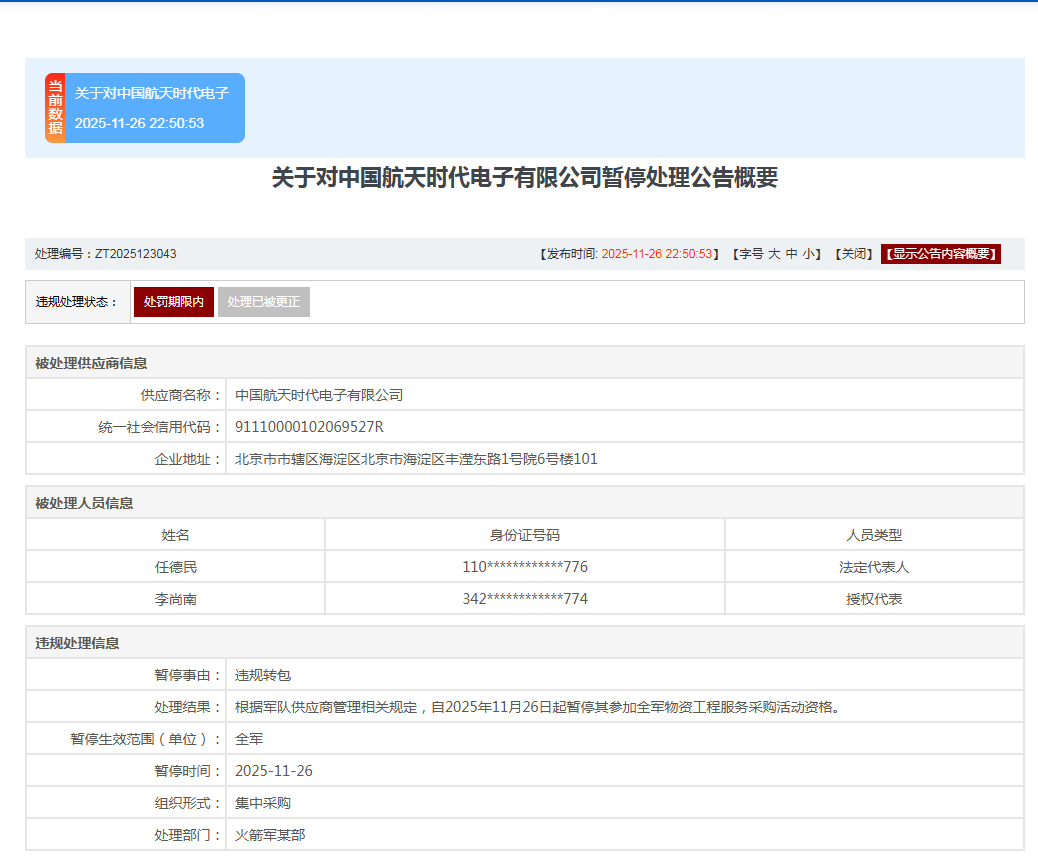Click the publish time 2025-11-26 22:50:53

tap(657, 254)
